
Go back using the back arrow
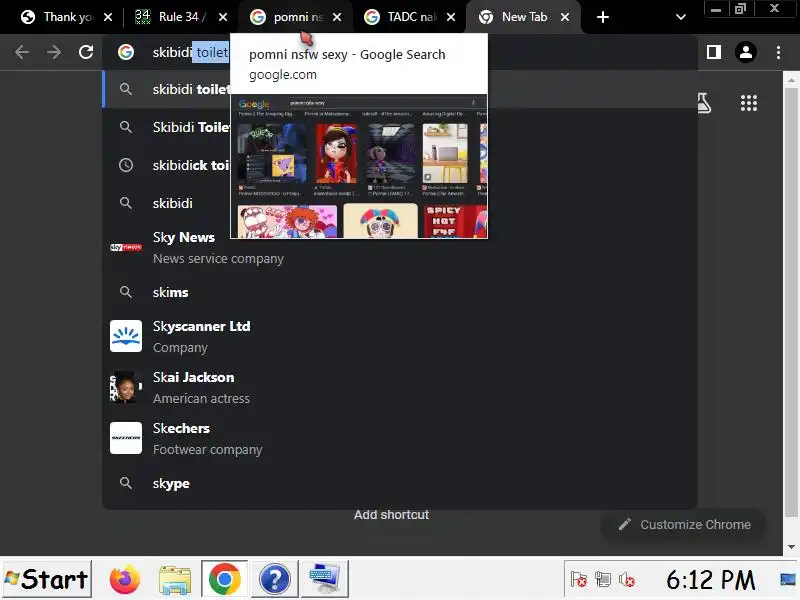point(22,52)
